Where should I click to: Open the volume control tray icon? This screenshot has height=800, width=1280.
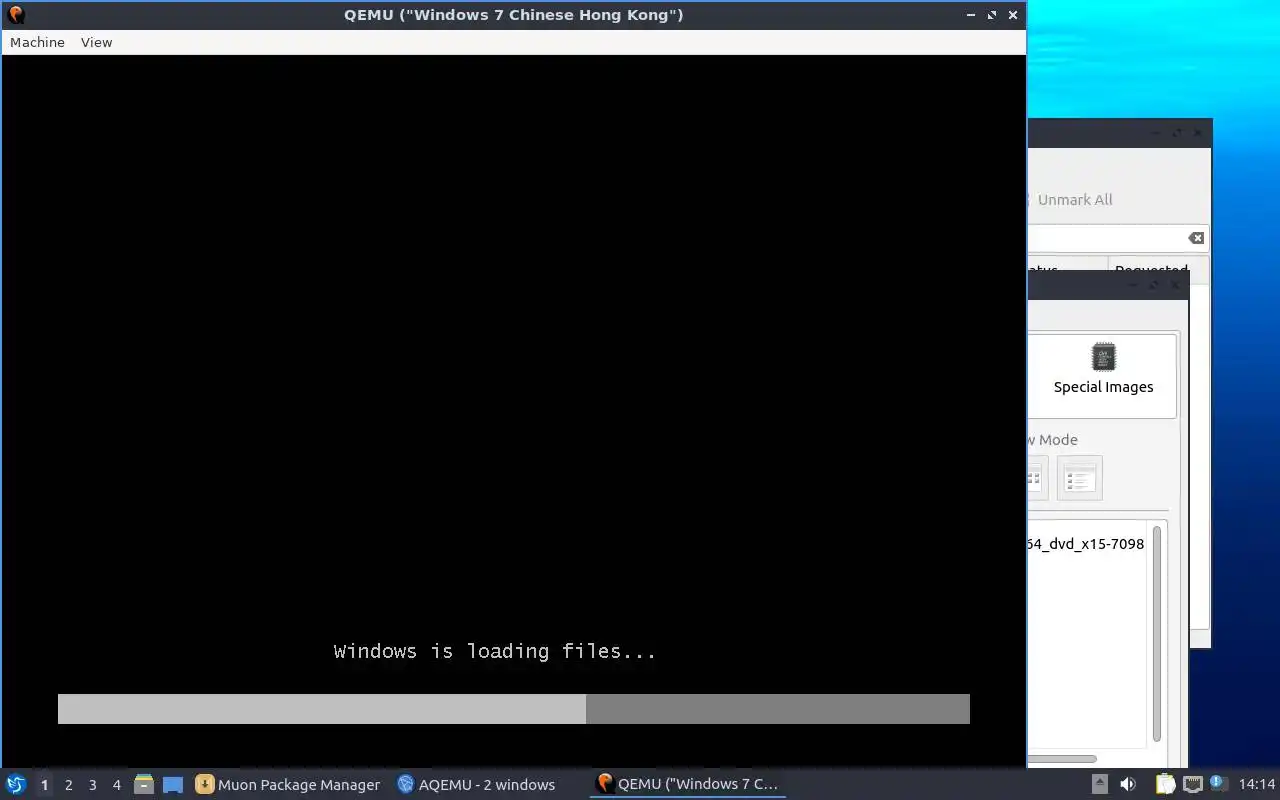(1128, 785)
